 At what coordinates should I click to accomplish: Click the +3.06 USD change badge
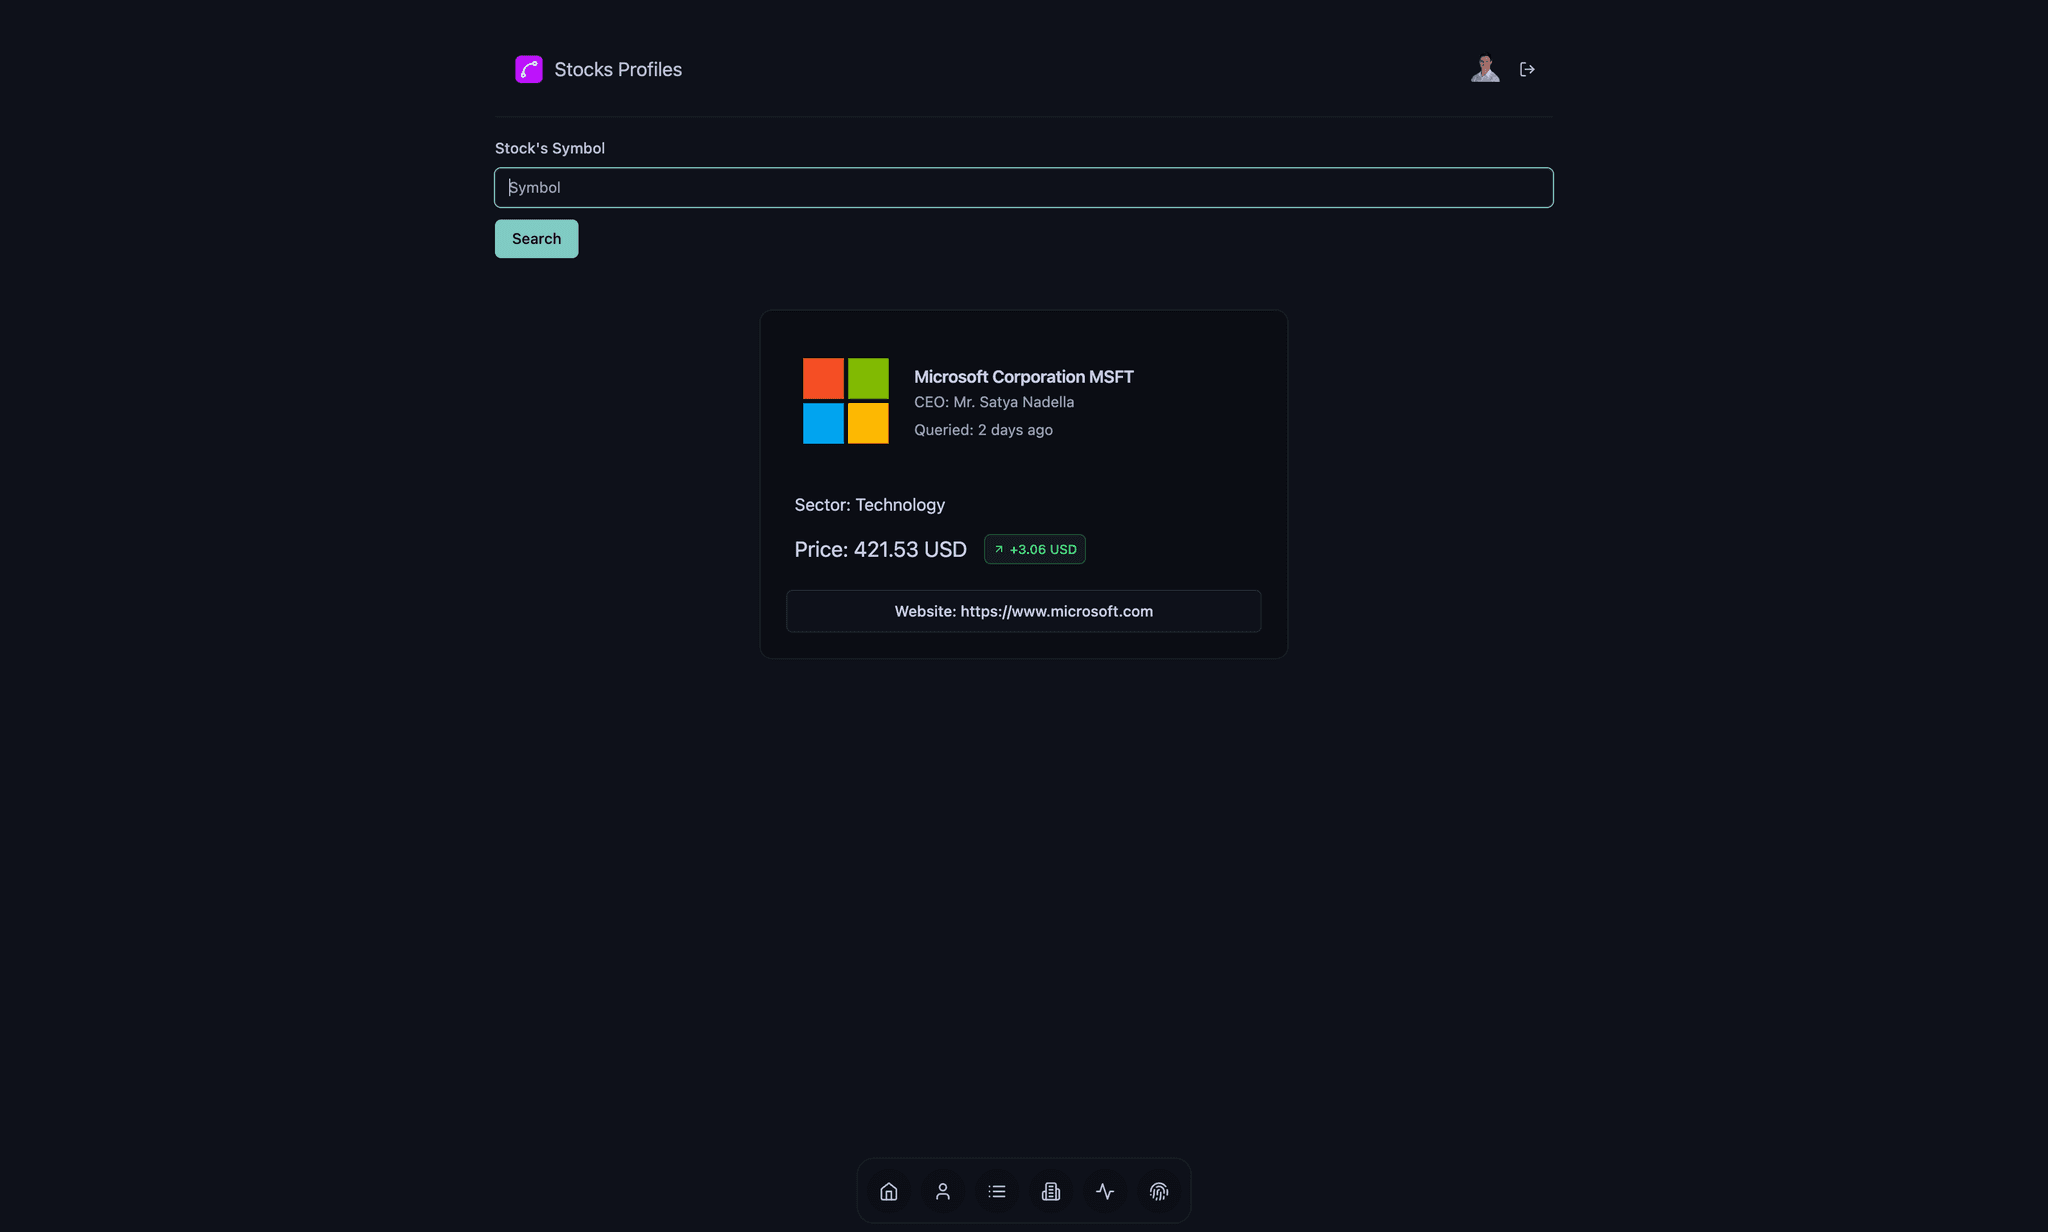(x=1035, y=549)
